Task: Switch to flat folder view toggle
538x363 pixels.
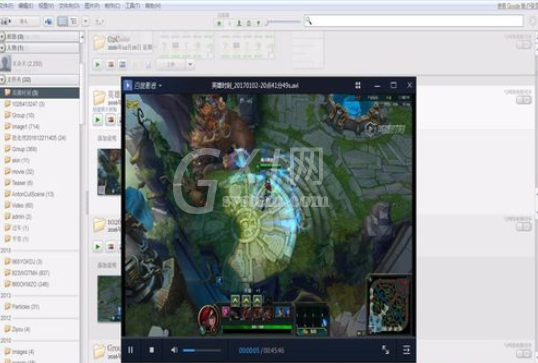Action: (63, 22)
